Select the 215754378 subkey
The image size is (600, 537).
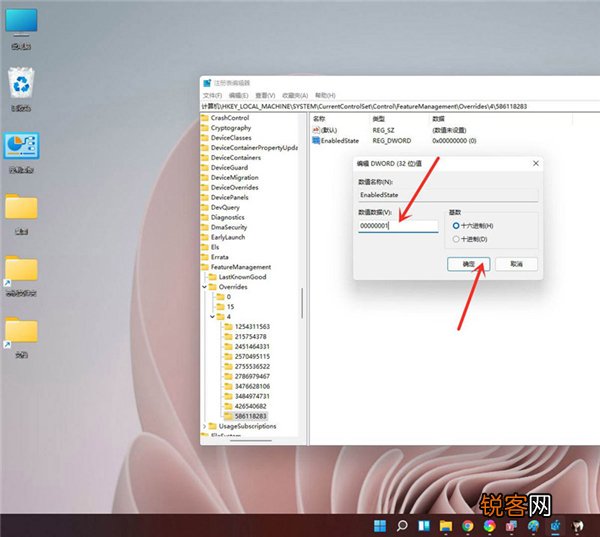coord(250,336)
